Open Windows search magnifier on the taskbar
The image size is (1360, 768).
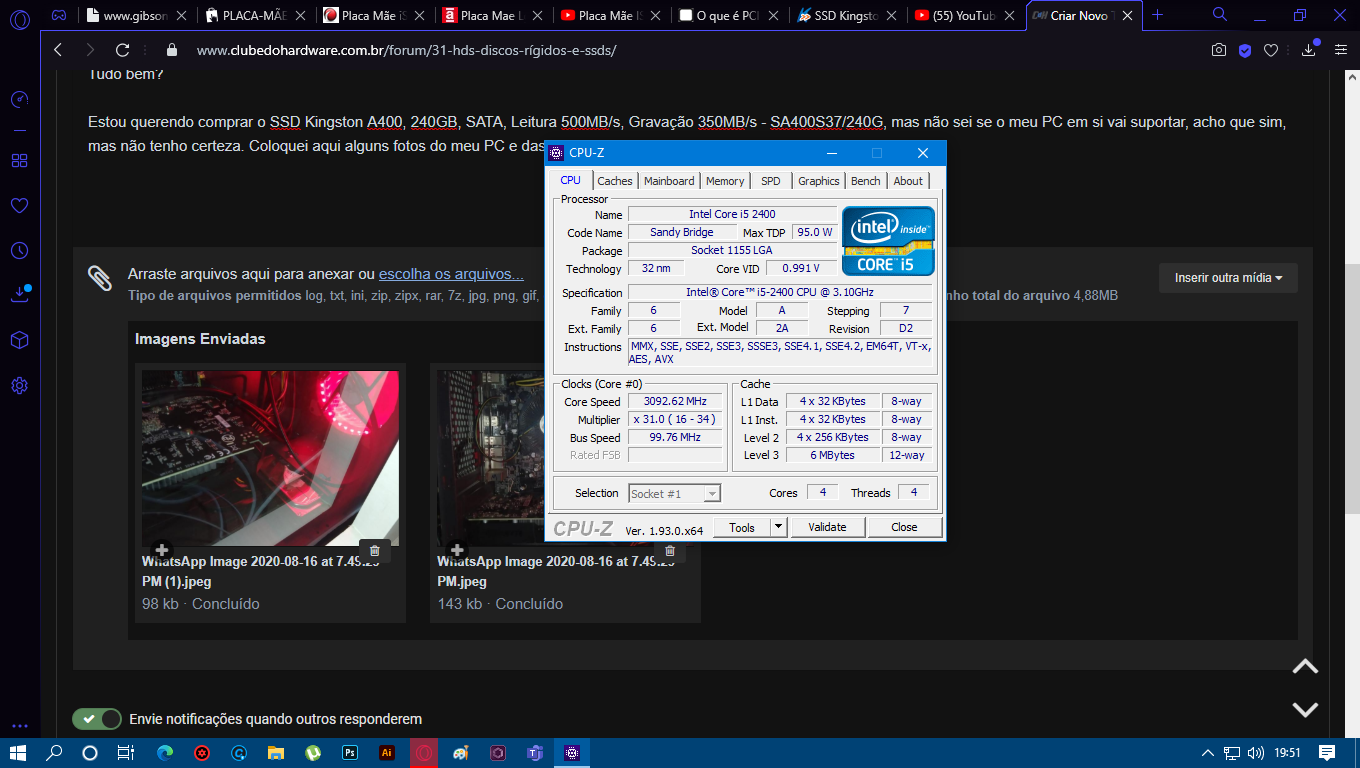pos(55,753)
